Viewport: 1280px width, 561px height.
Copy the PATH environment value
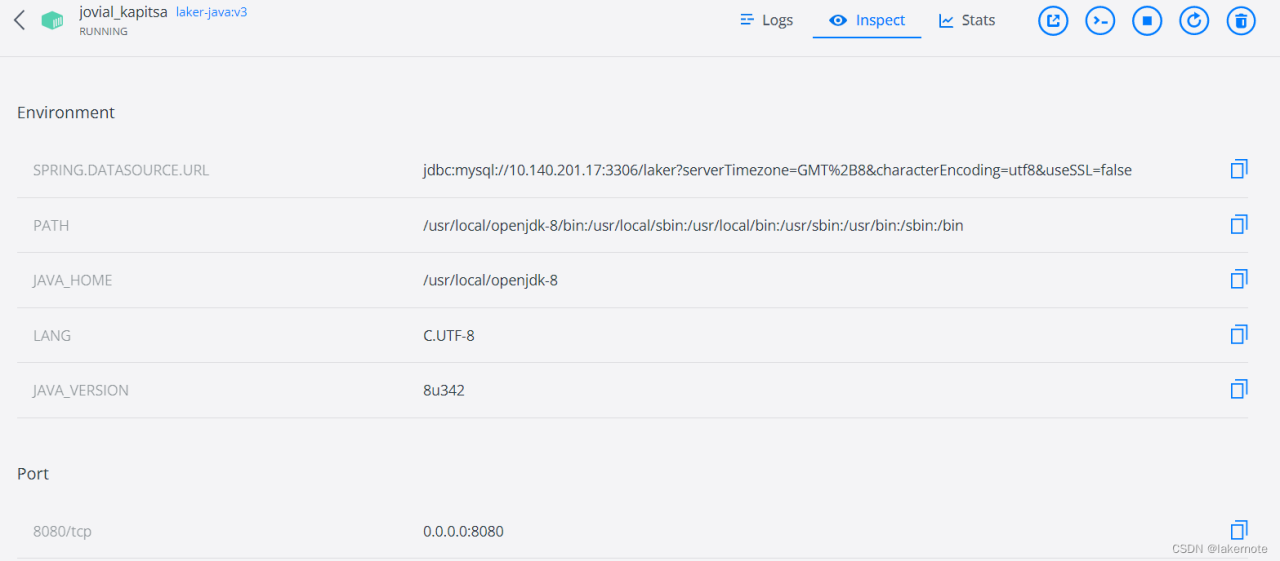pos(1239,224)
